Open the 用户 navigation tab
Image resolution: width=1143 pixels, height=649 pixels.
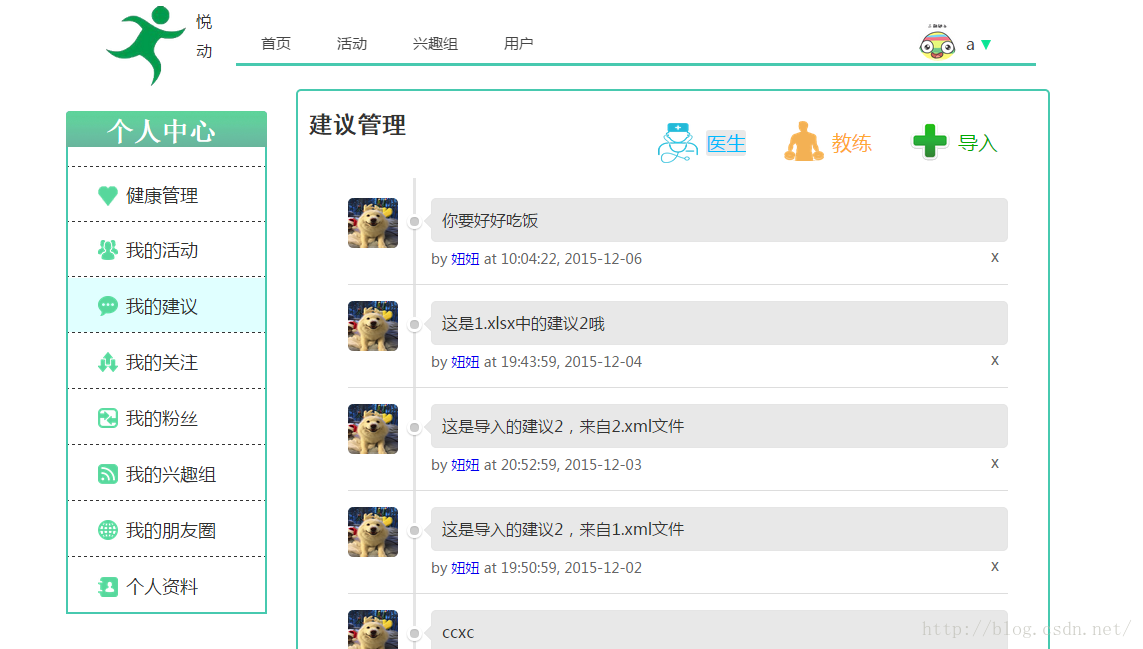(518, 44)
